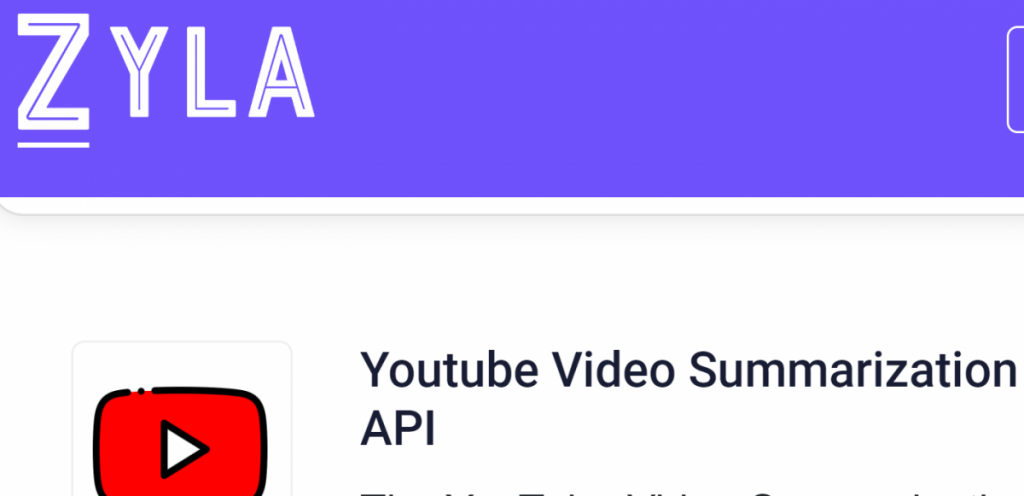Screen dimensions: 1024x496
Task: Click the word Summarization in the heading
Action: click(853, 369)
